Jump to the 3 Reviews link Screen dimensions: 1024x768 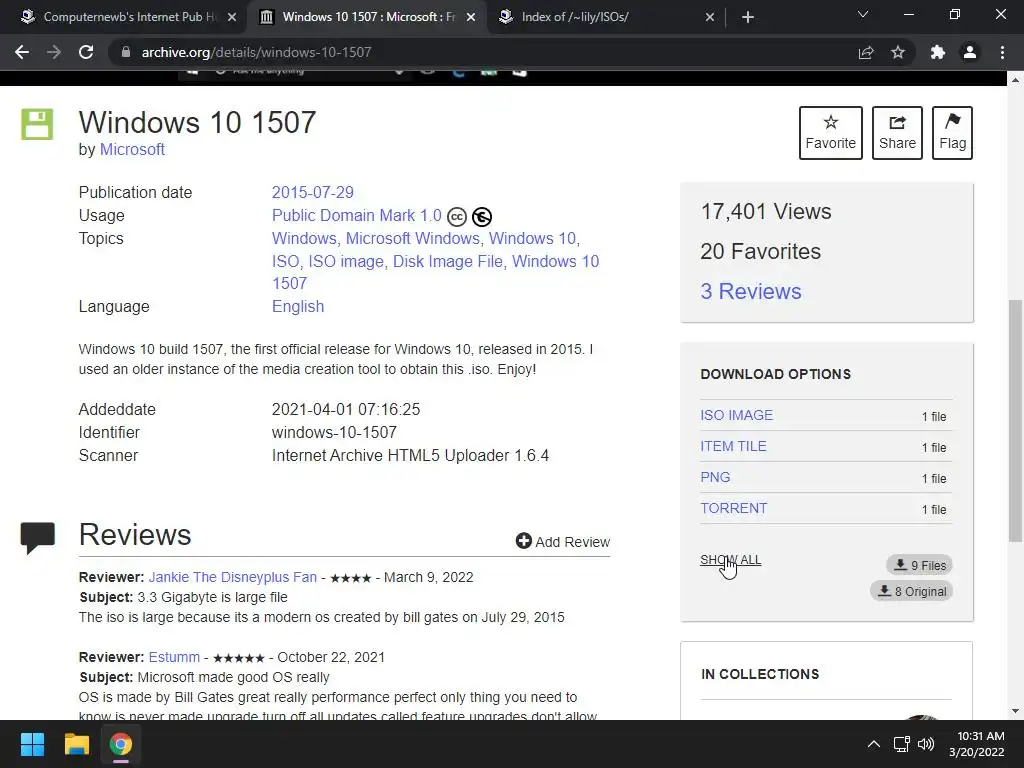coord(750,291)
